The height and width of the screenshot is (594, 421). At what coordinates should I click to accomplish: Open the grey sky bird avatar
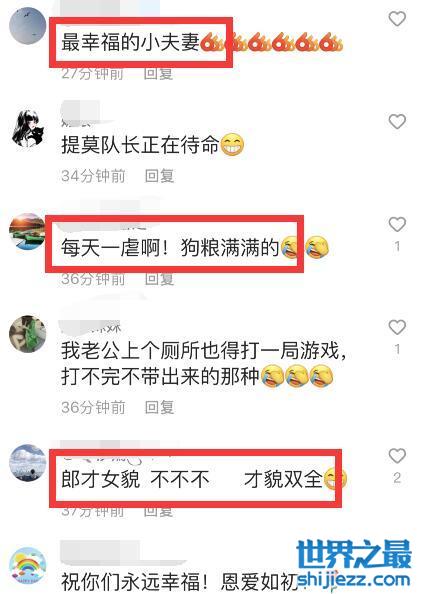27,26
